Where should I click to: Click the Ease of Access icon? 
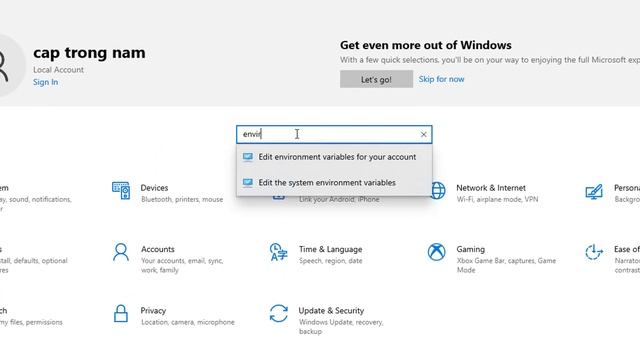point(594,252)
